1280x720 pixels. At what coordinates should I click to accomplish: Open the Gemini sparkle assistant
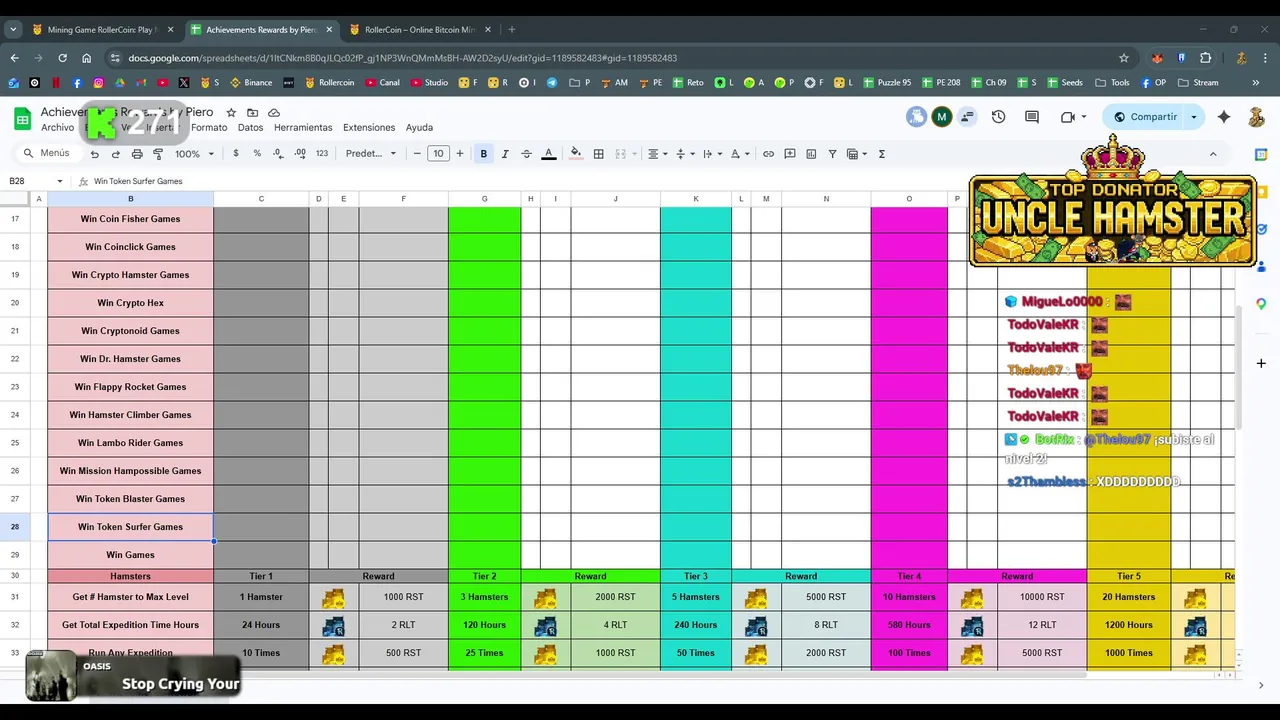[1224, 117]
